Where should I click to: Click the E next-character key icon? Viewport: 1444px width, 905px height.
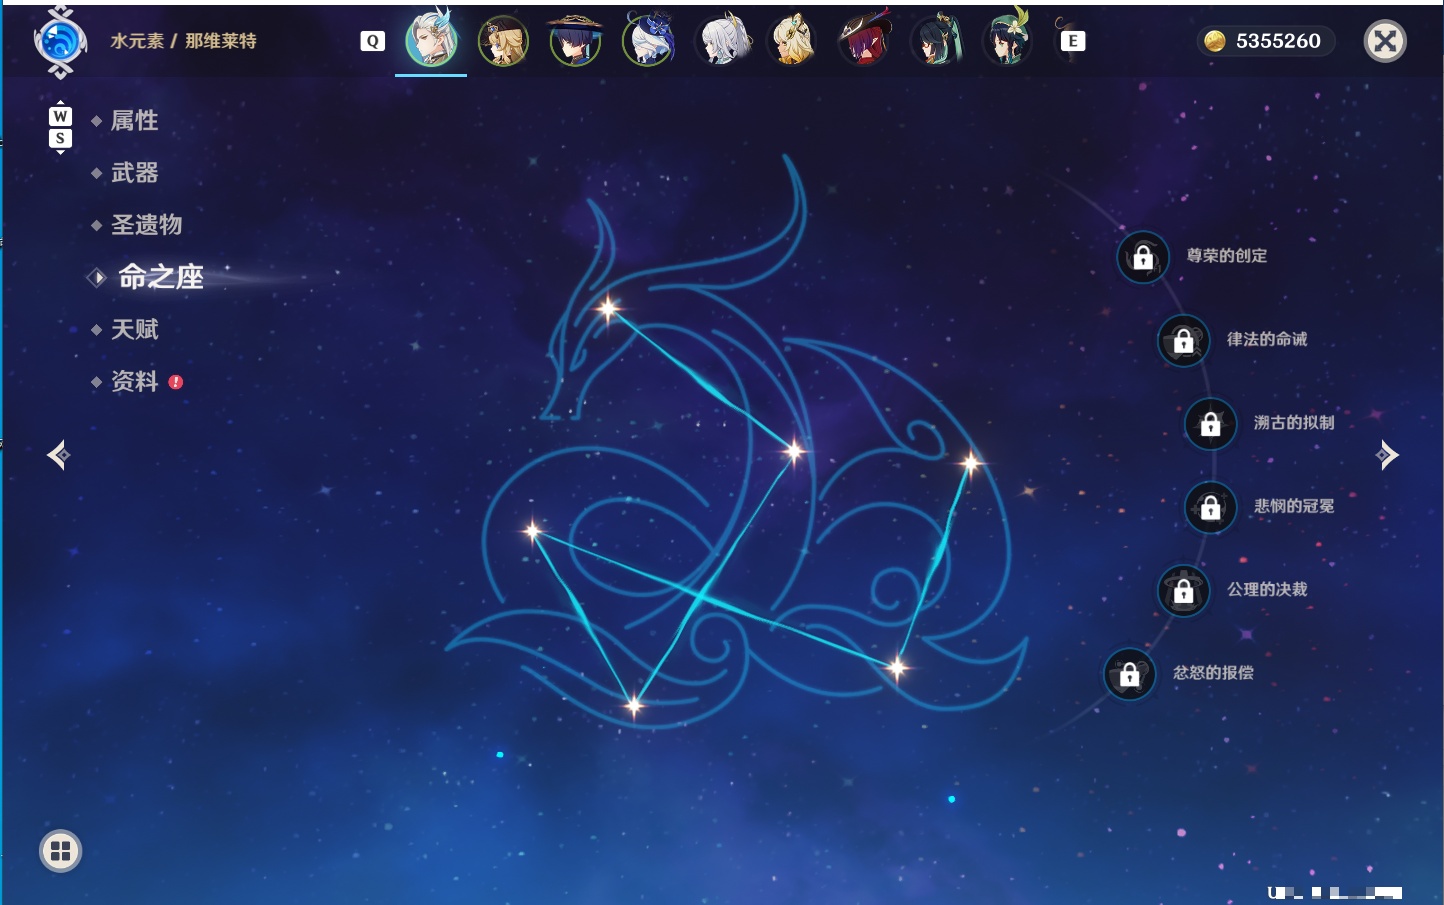[1072, 41]
